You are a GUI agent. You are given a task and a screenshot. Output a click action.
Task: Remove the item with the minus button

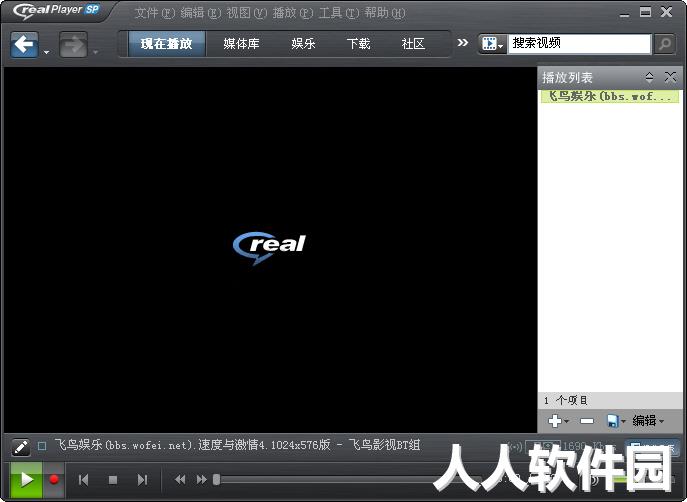587,421
